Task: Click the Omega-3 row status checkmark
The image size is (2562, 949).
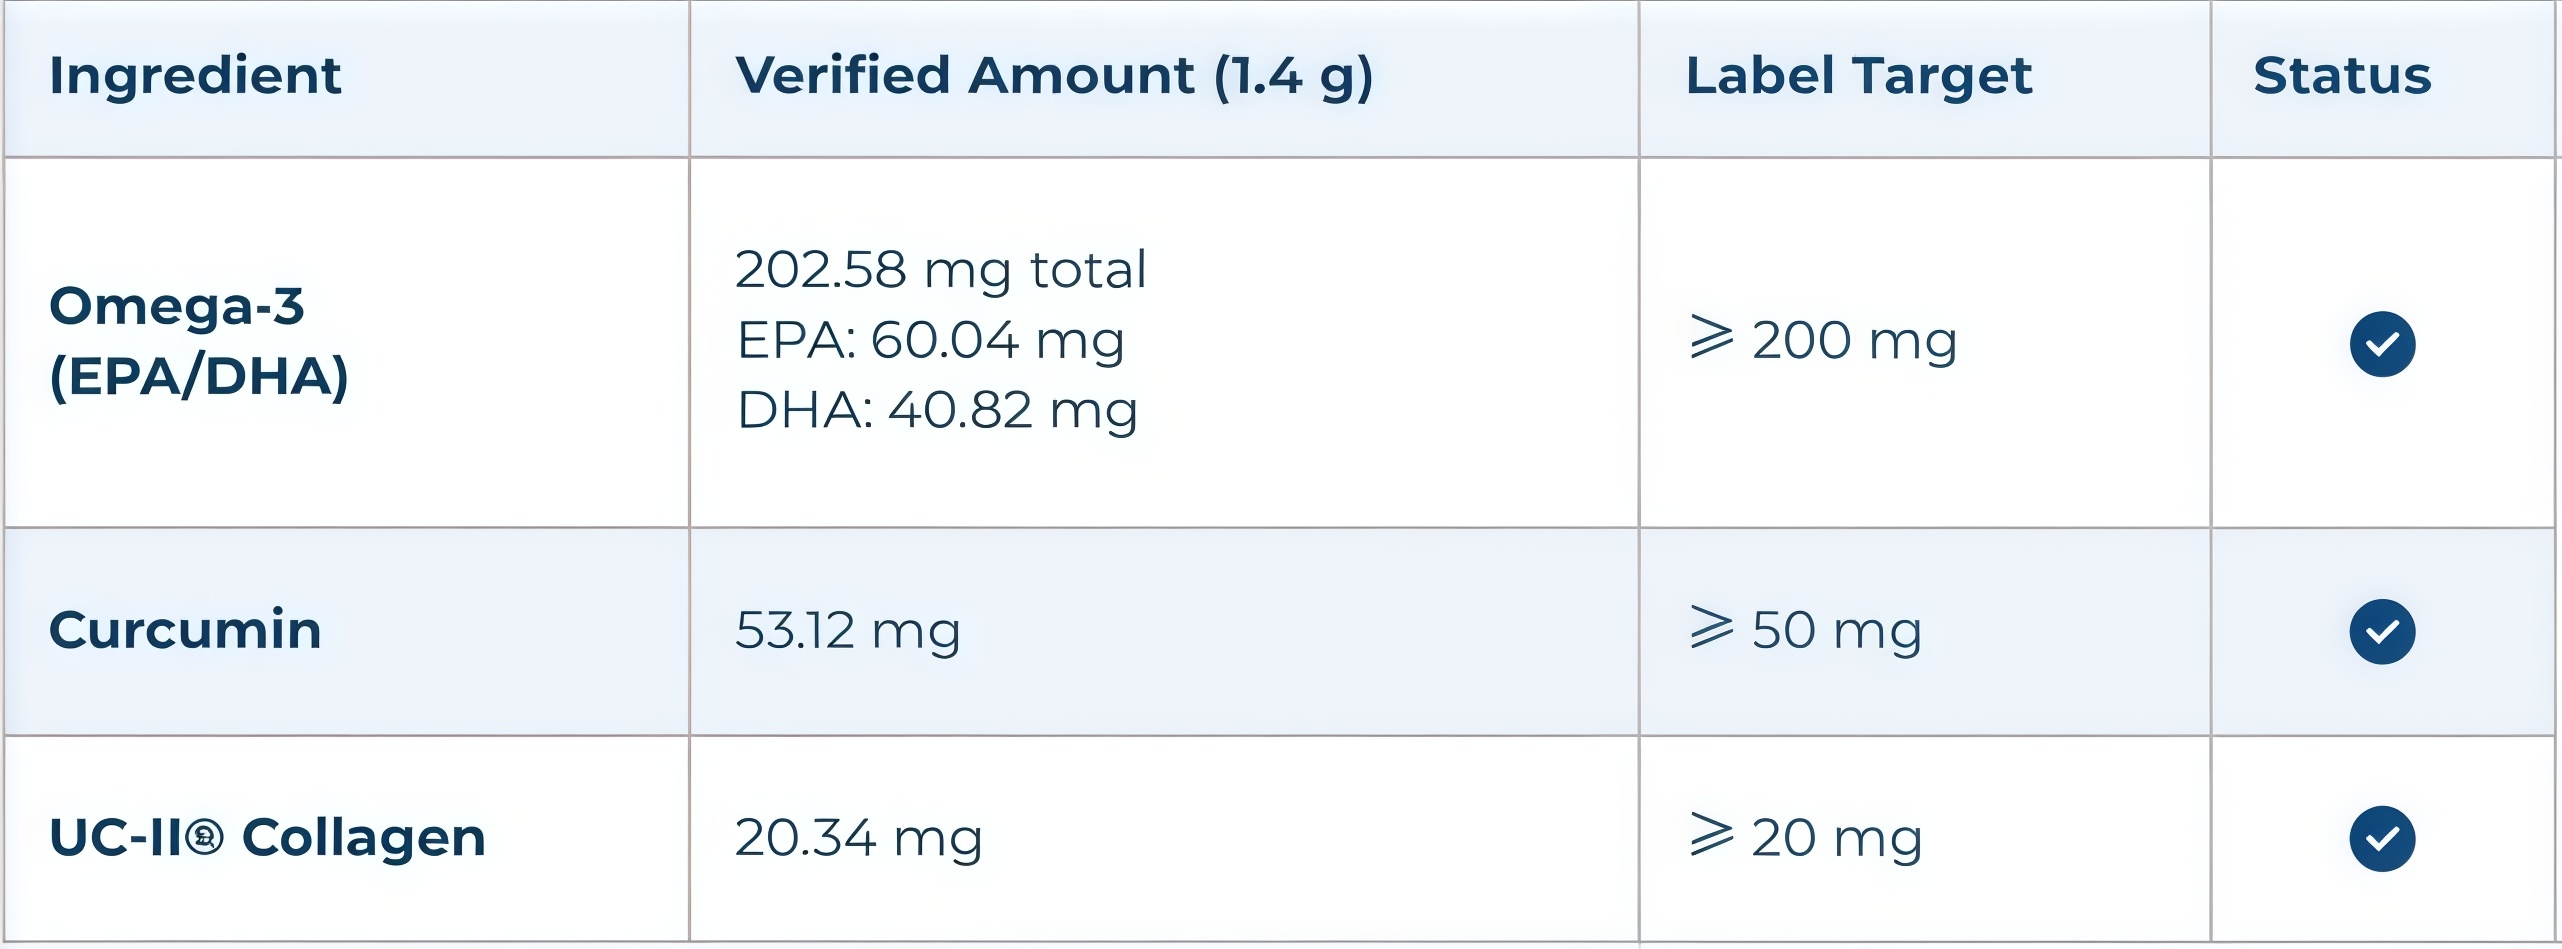Action: pos(2382,344)
